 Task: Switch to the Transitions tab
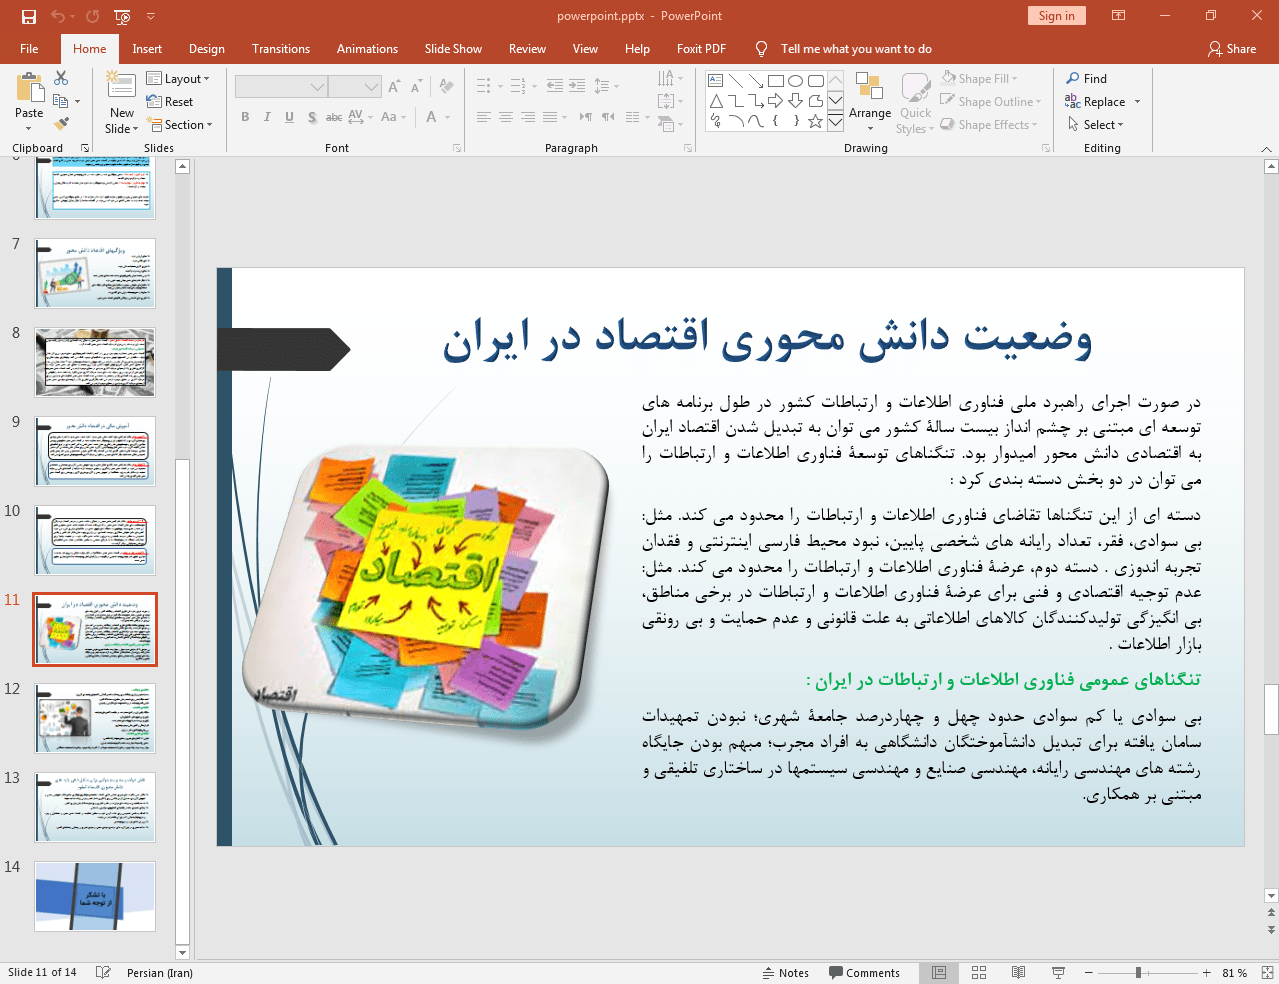281,48
